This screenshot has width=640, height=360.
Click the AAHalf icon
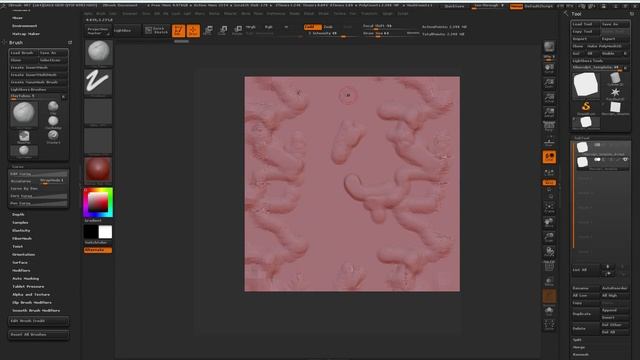click(549, 113)
